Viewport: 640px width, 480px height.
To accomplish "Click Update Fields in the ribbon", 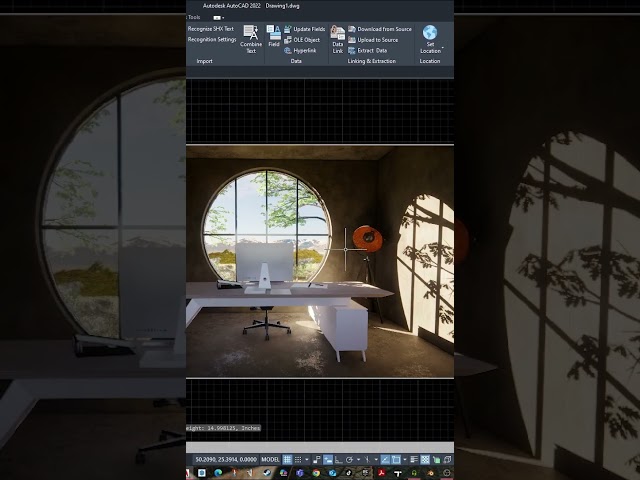I will [305, 29].
